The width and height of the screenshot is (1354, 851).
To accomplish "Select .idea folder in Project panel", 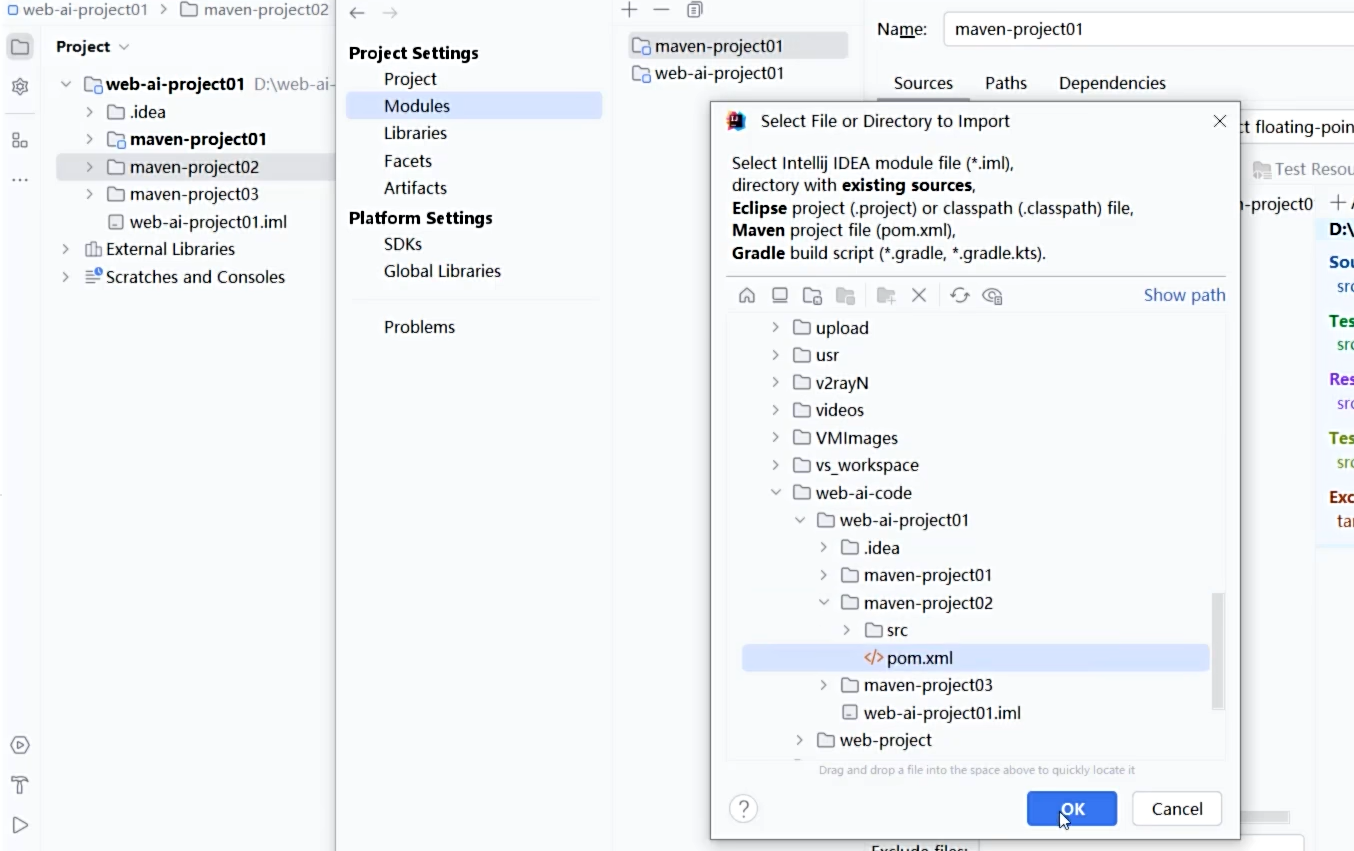I will [147, 112].
